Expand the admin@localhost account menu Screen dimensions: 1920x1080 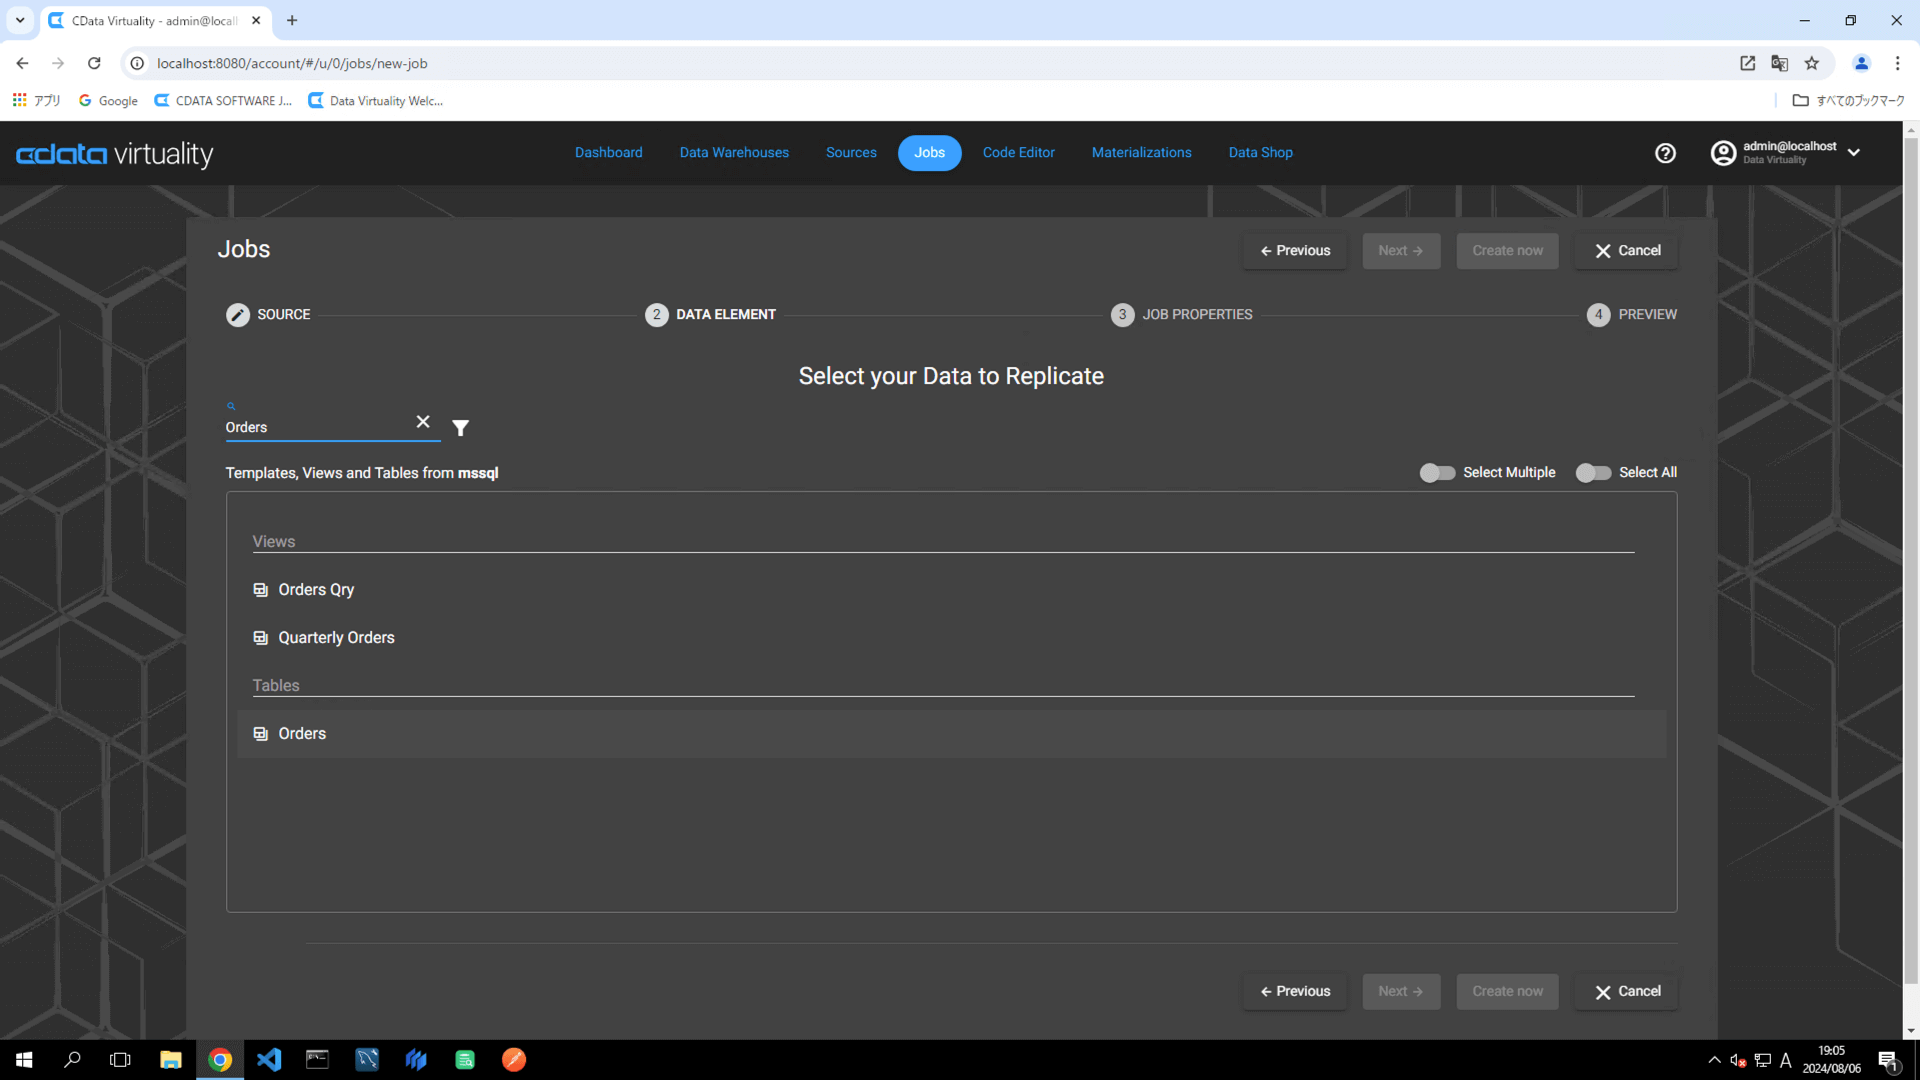pyautogui.click(x=1854, y=153)
